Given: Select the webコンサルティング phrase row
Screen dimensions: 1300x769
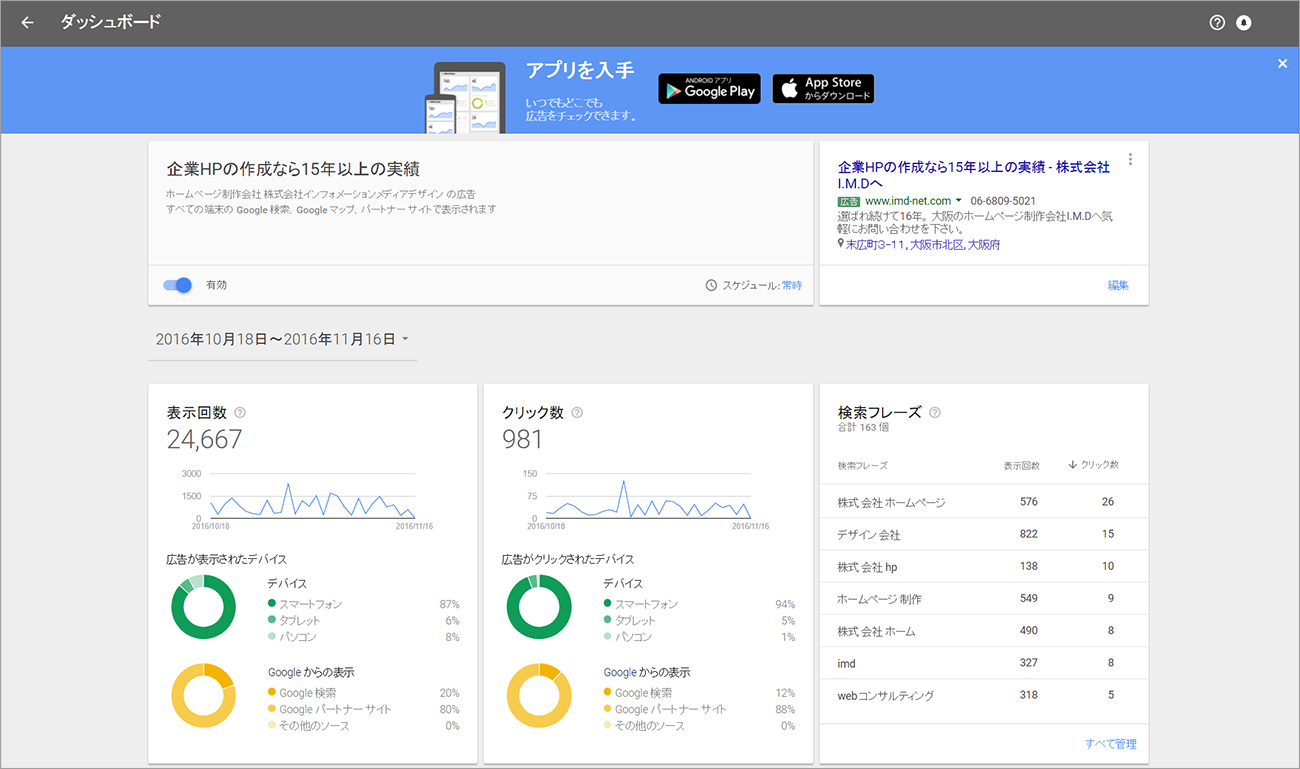Looking at the screenshot, I should (x=983, y=695).
